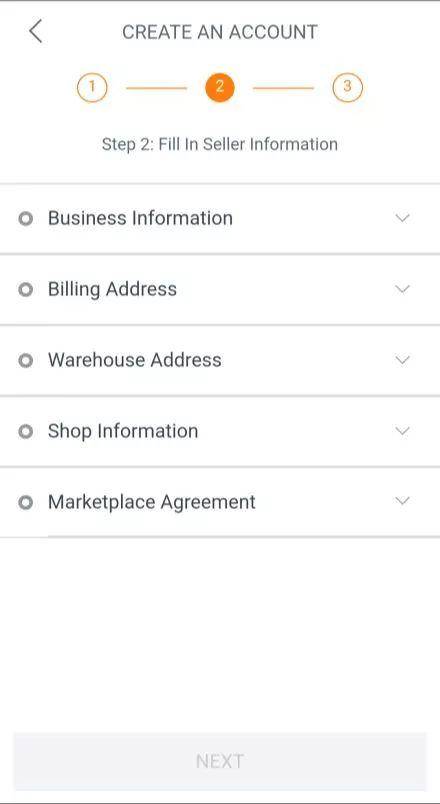
Task: Click the progress line between steps 2 and 3
Action: 283,88
